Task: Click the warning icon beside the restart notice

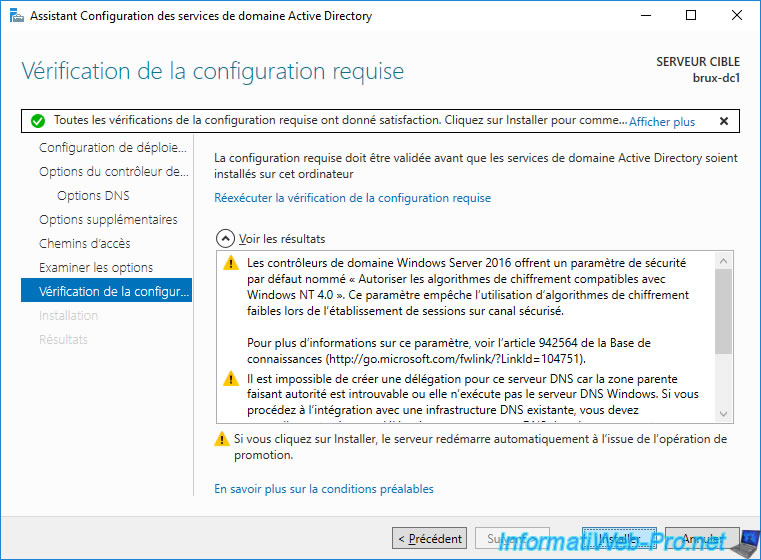Action: pyautogui.click(x=221, y=440)
